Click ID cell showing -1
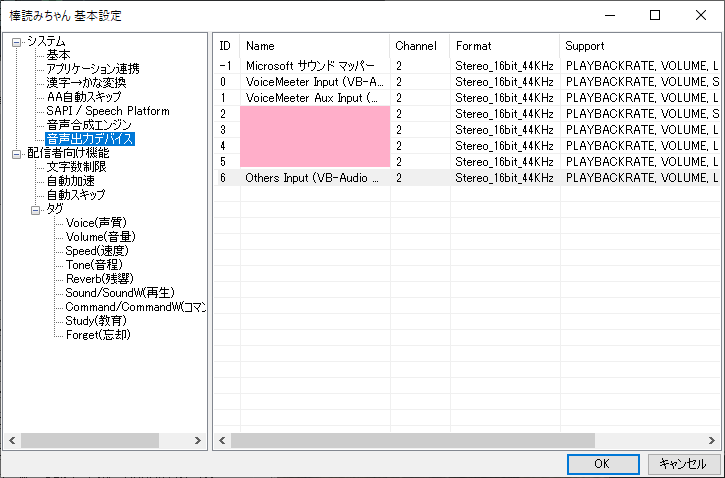725x478 pixels. pyautogui.click(x=226, y=66)
